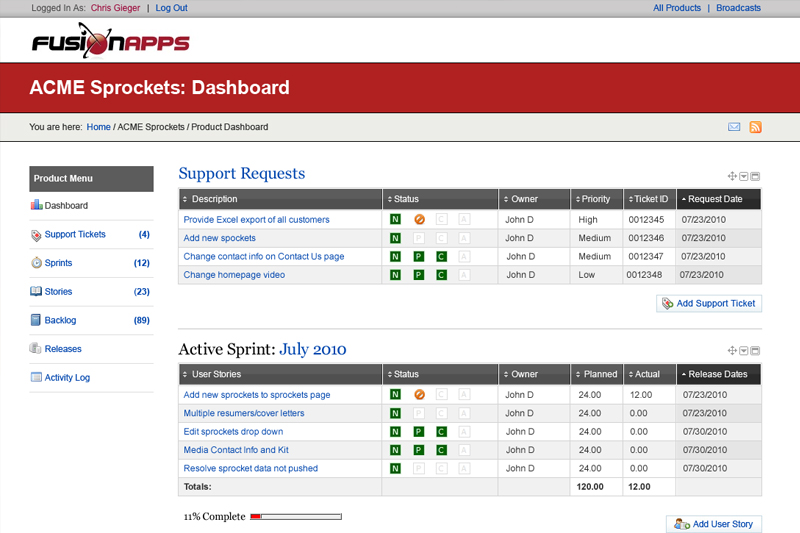Screen dimensions: 800x533
Task: Click the July 2010 sprint title
Action: click(x=313, y=349)
